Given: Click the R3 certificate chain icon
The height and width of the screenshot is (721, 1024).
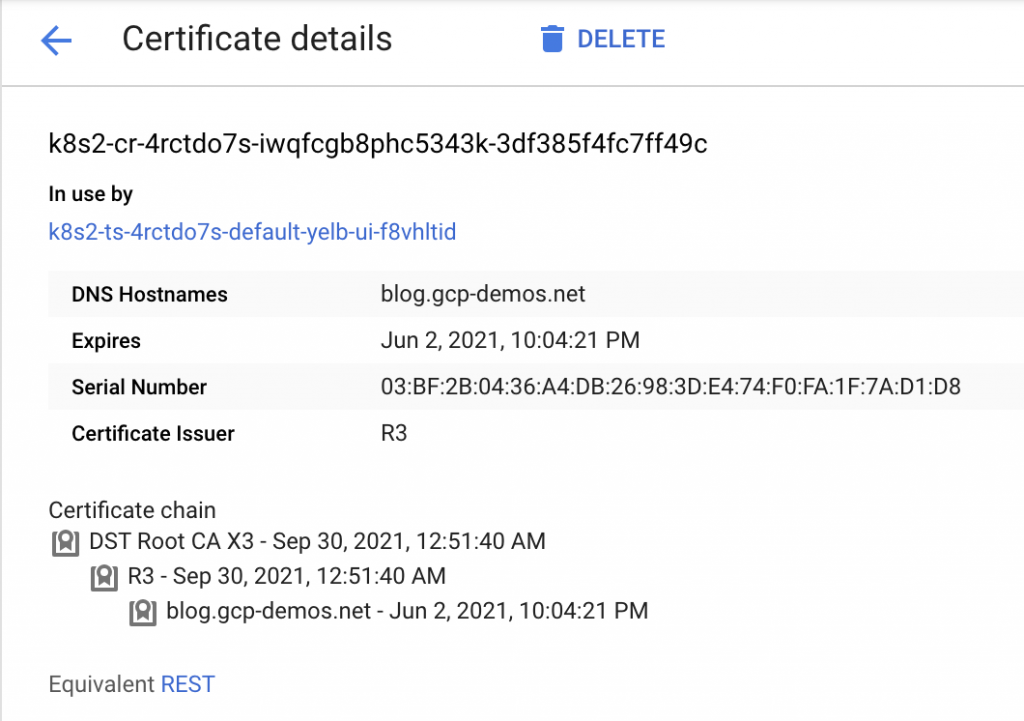Looking at the screenshot, I should (x=104, y=577).
